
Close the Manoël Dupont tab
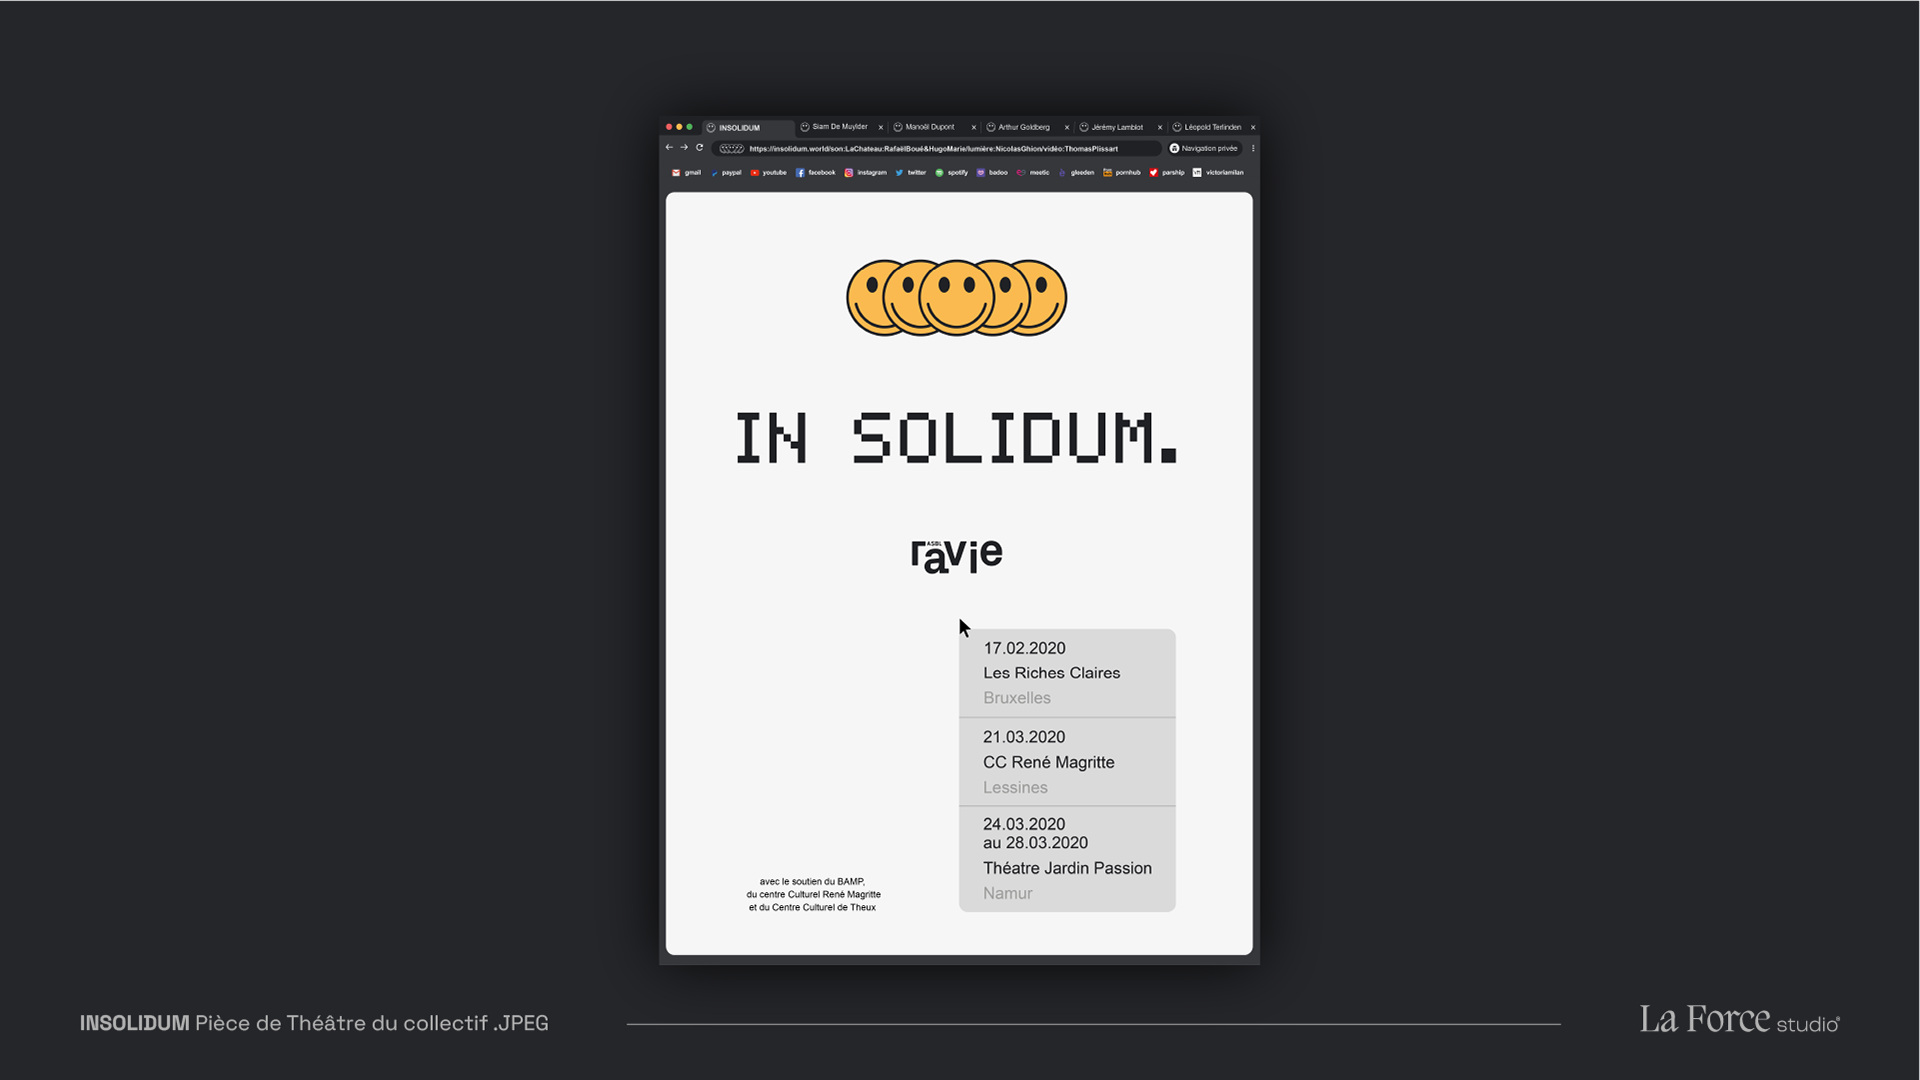973,127
